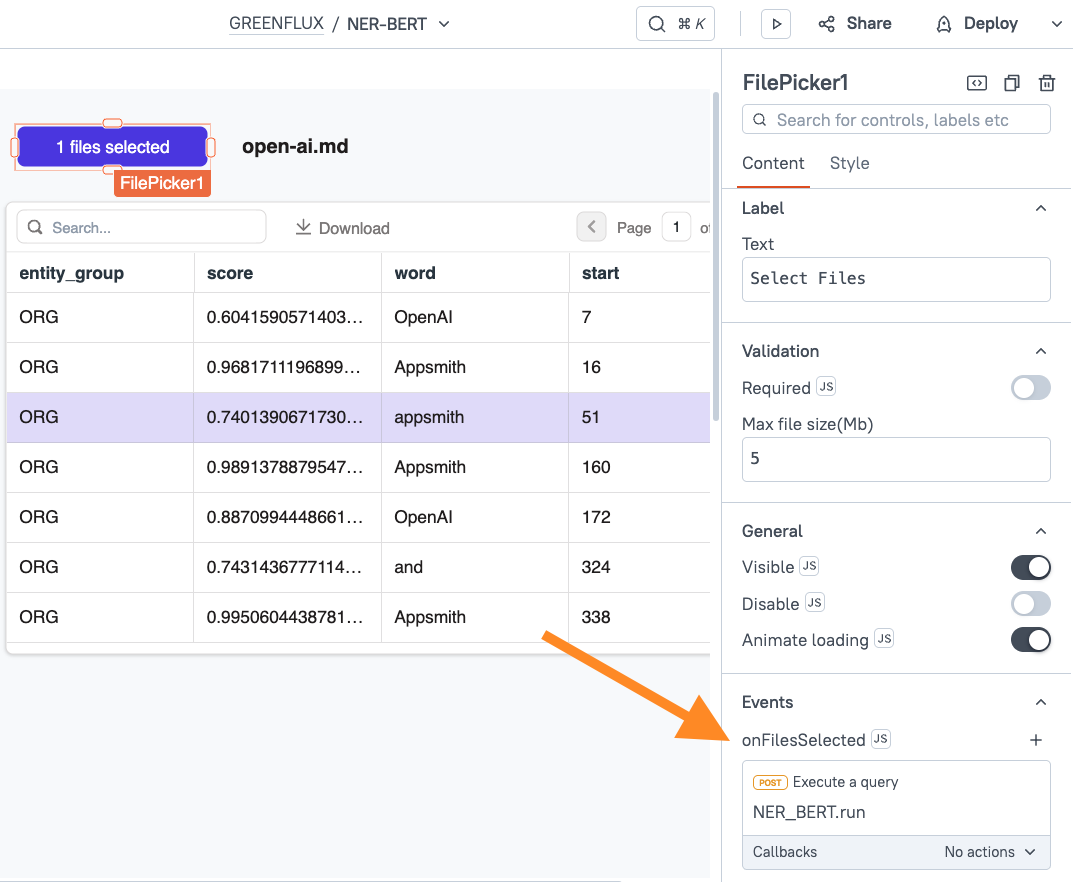The image size is (1073, 882).
Task: Collapse the Validation section
Action: tap(1040, 351)
